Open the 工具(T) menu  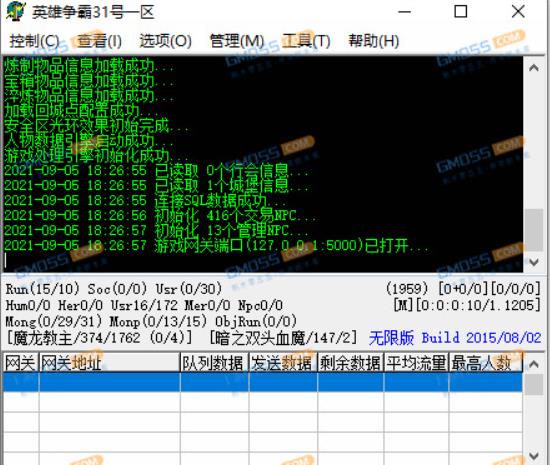[x=306, y=41]
